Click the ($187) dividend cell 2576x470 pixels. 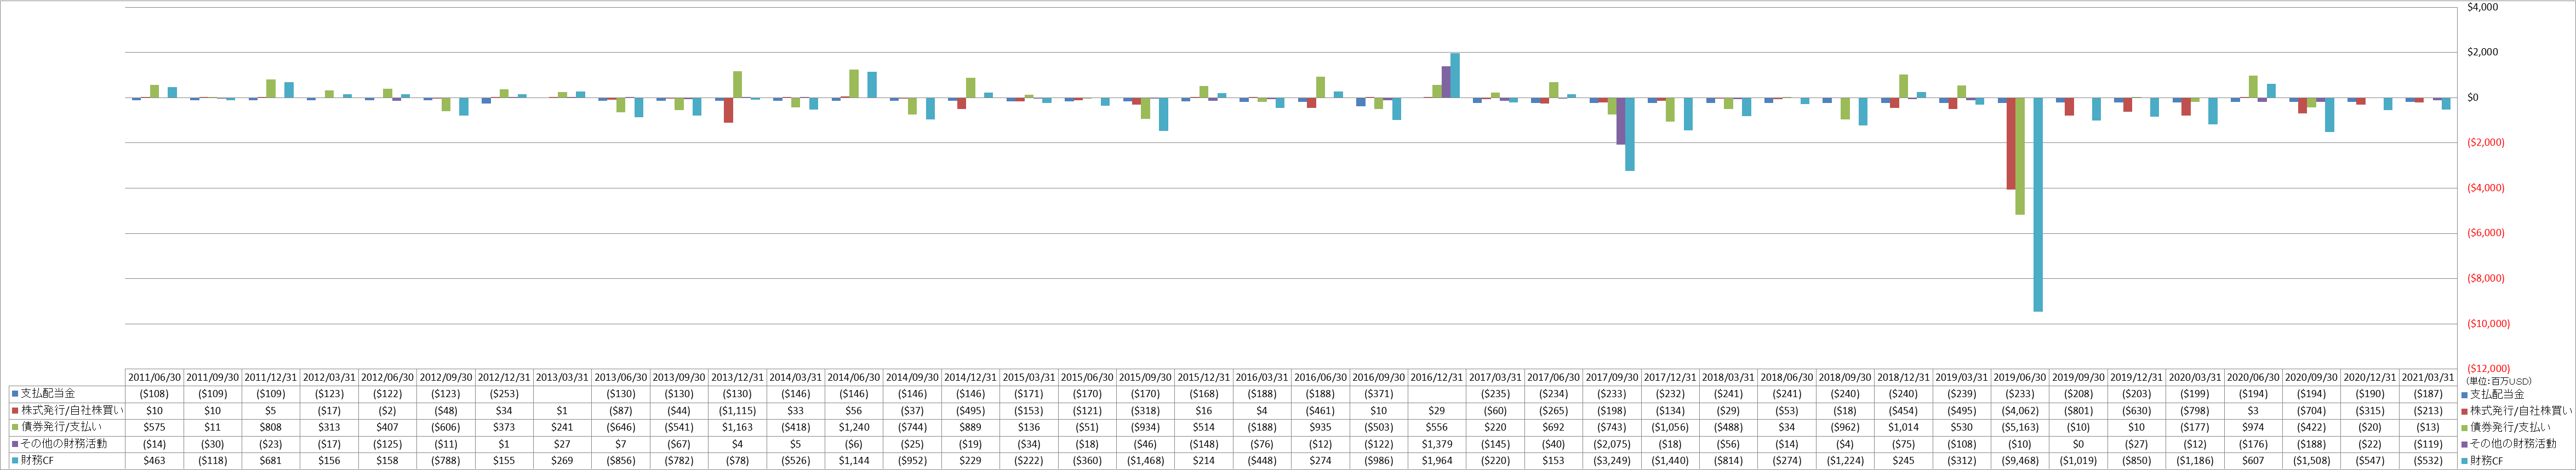click(2428, 394)
